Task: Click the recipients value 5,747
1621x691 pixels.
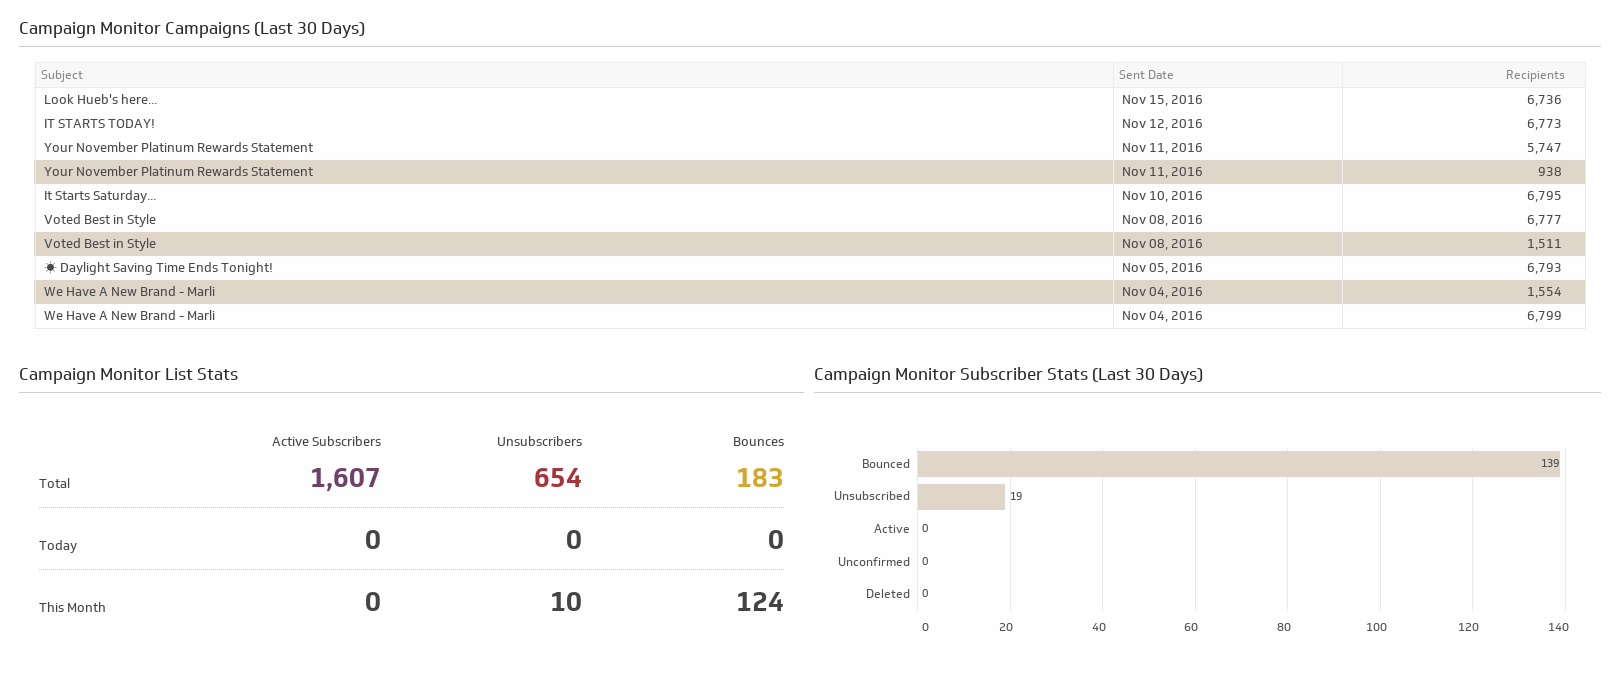Action: (x=1544, y=148)
